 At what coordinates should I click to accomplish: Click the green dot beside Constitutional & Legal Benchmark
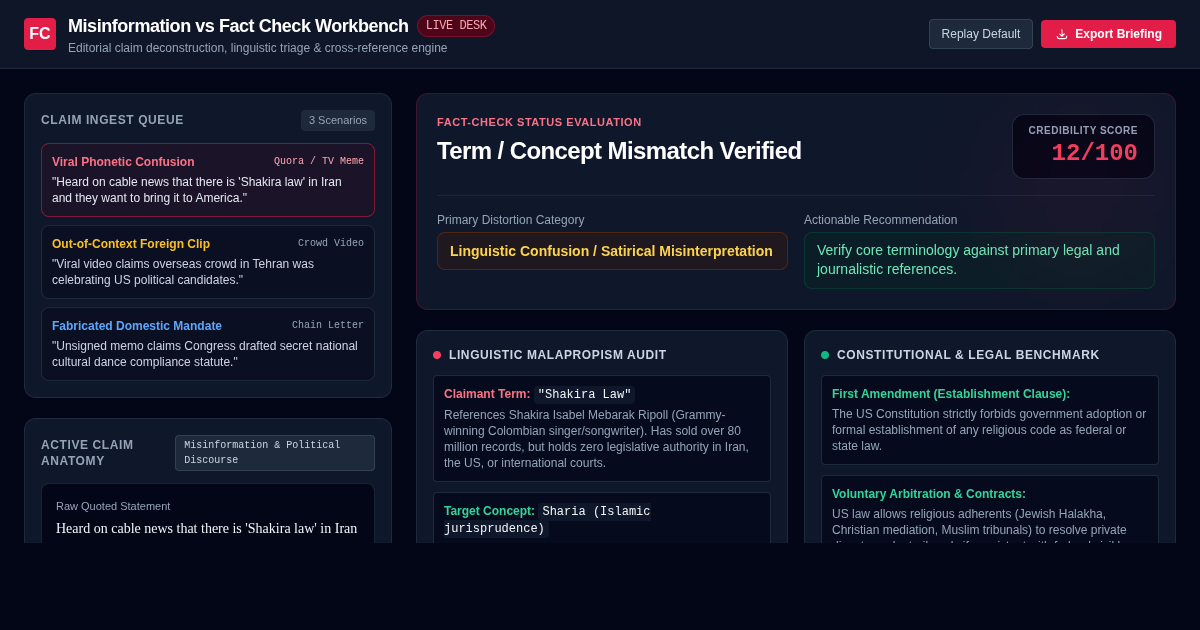(x=825, y=355)
